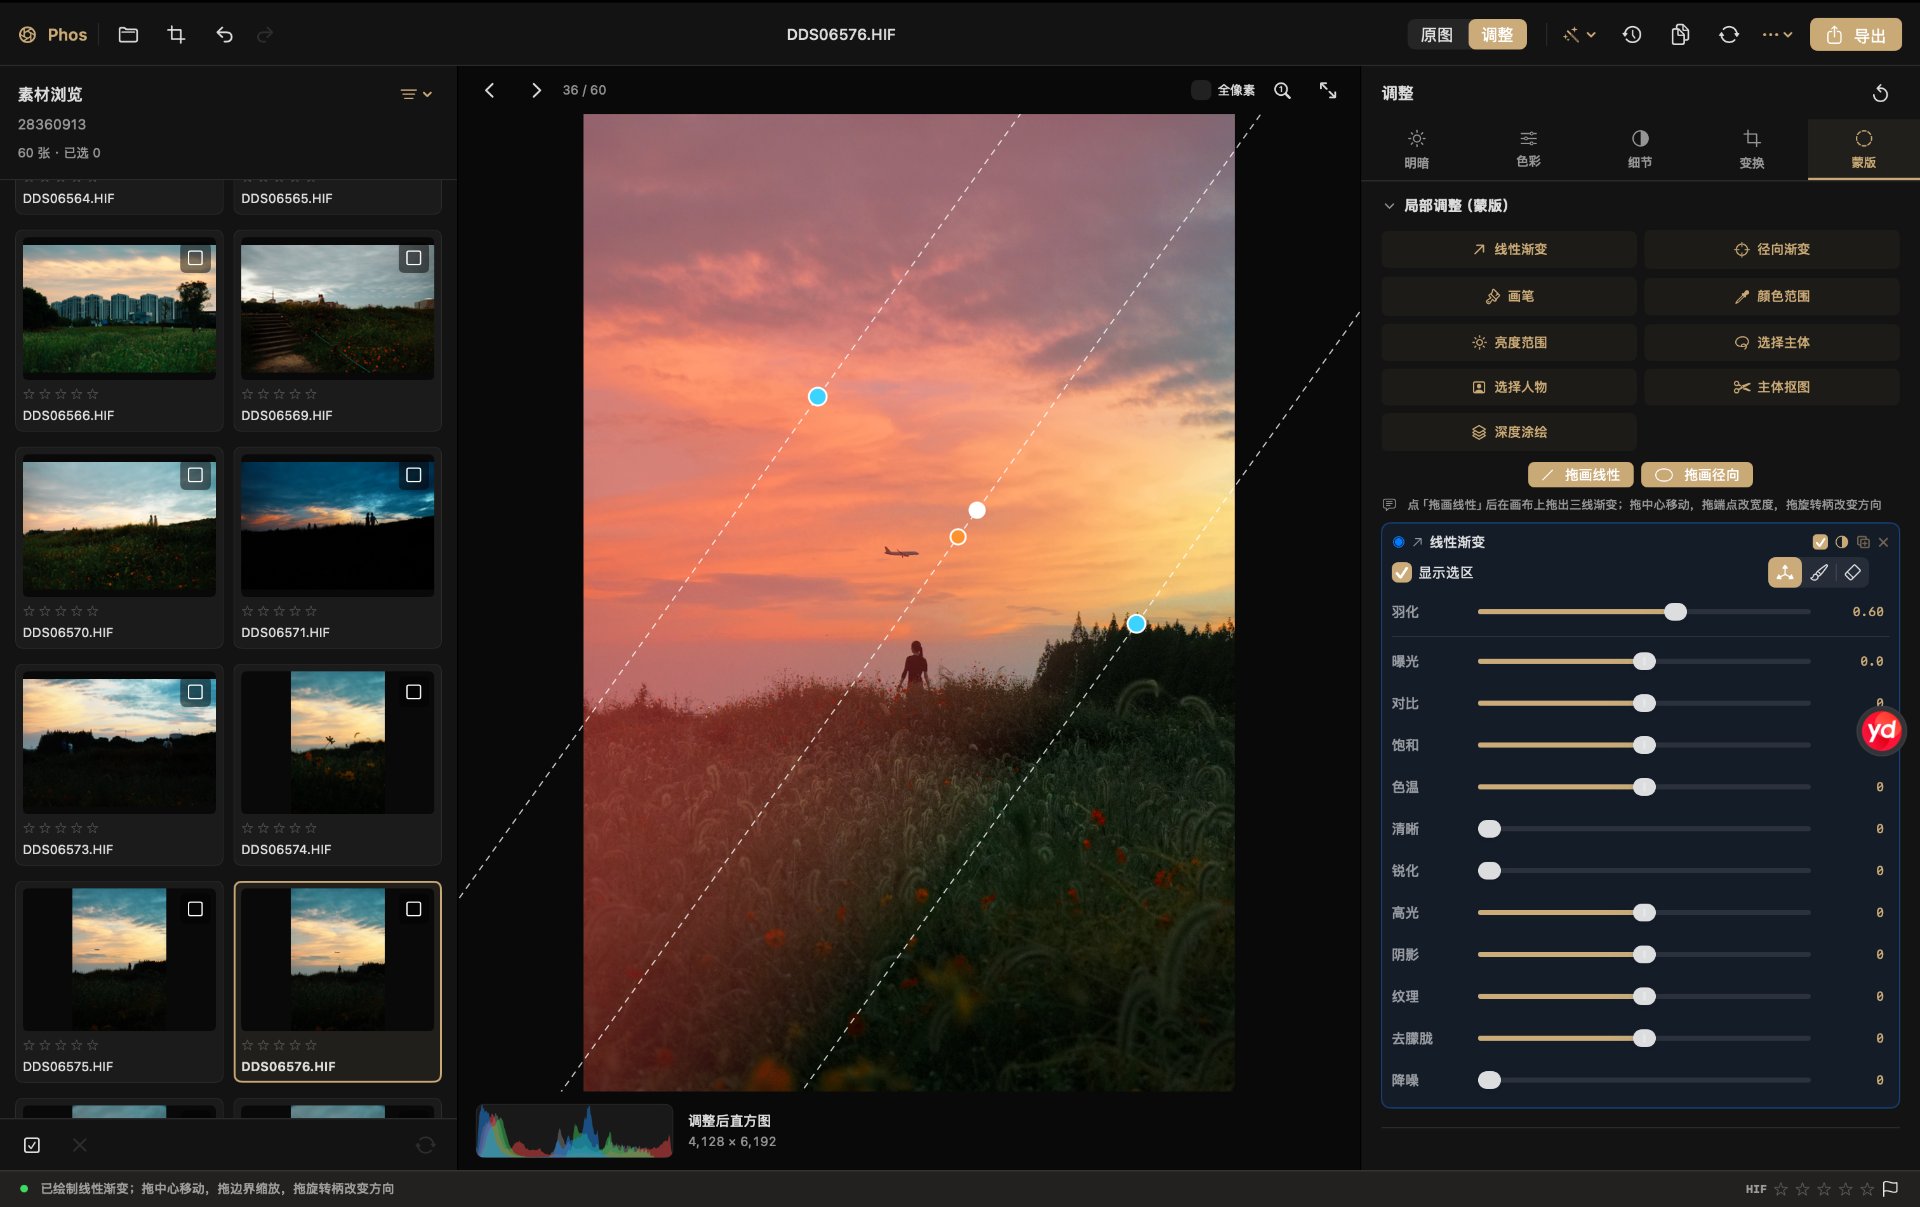Reset adjustments with the panel reset arrow
This screenshot has height=1207, width=1920.
click(x=1880, y=93)
